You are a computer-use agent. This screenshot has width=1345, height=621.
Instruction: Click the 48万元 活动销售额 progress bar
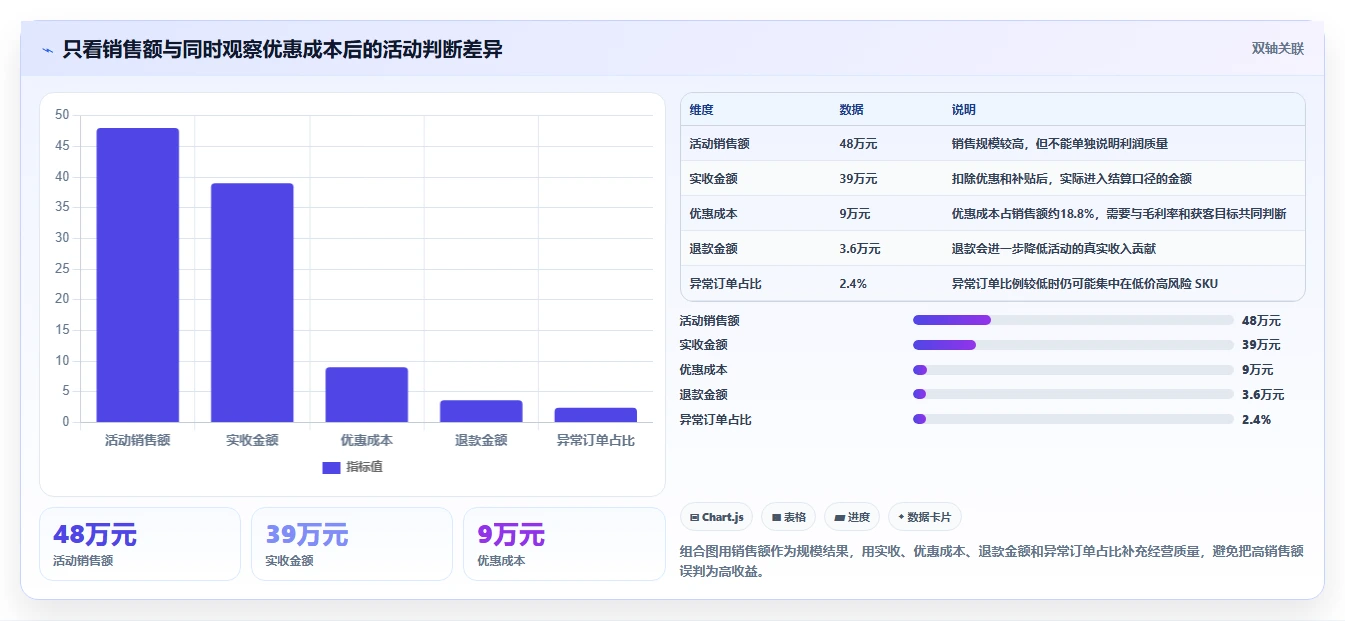1073,320
